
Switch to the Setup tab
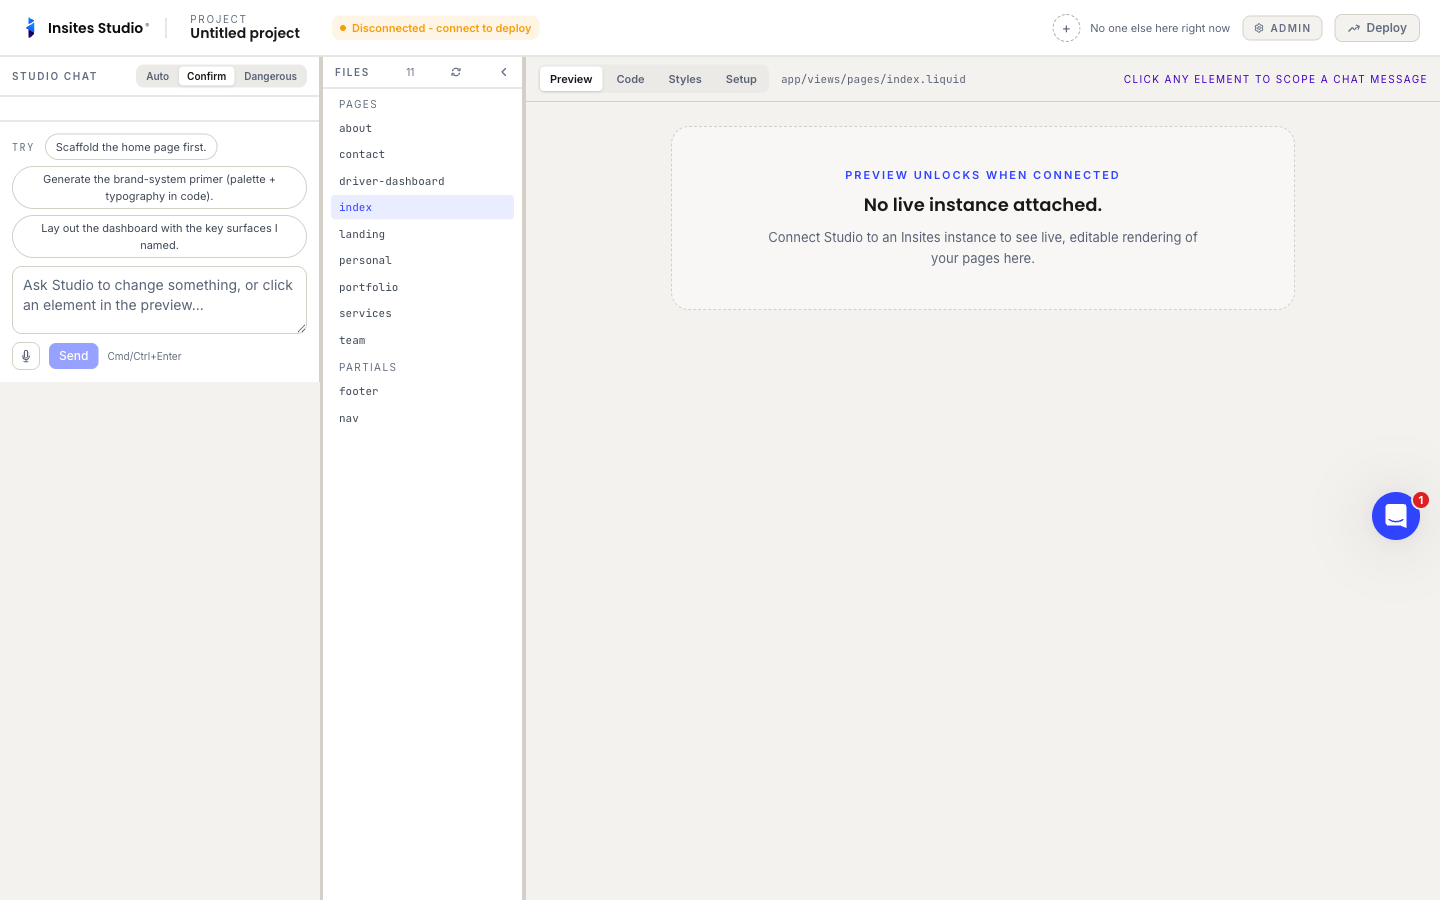pos(741,79)
